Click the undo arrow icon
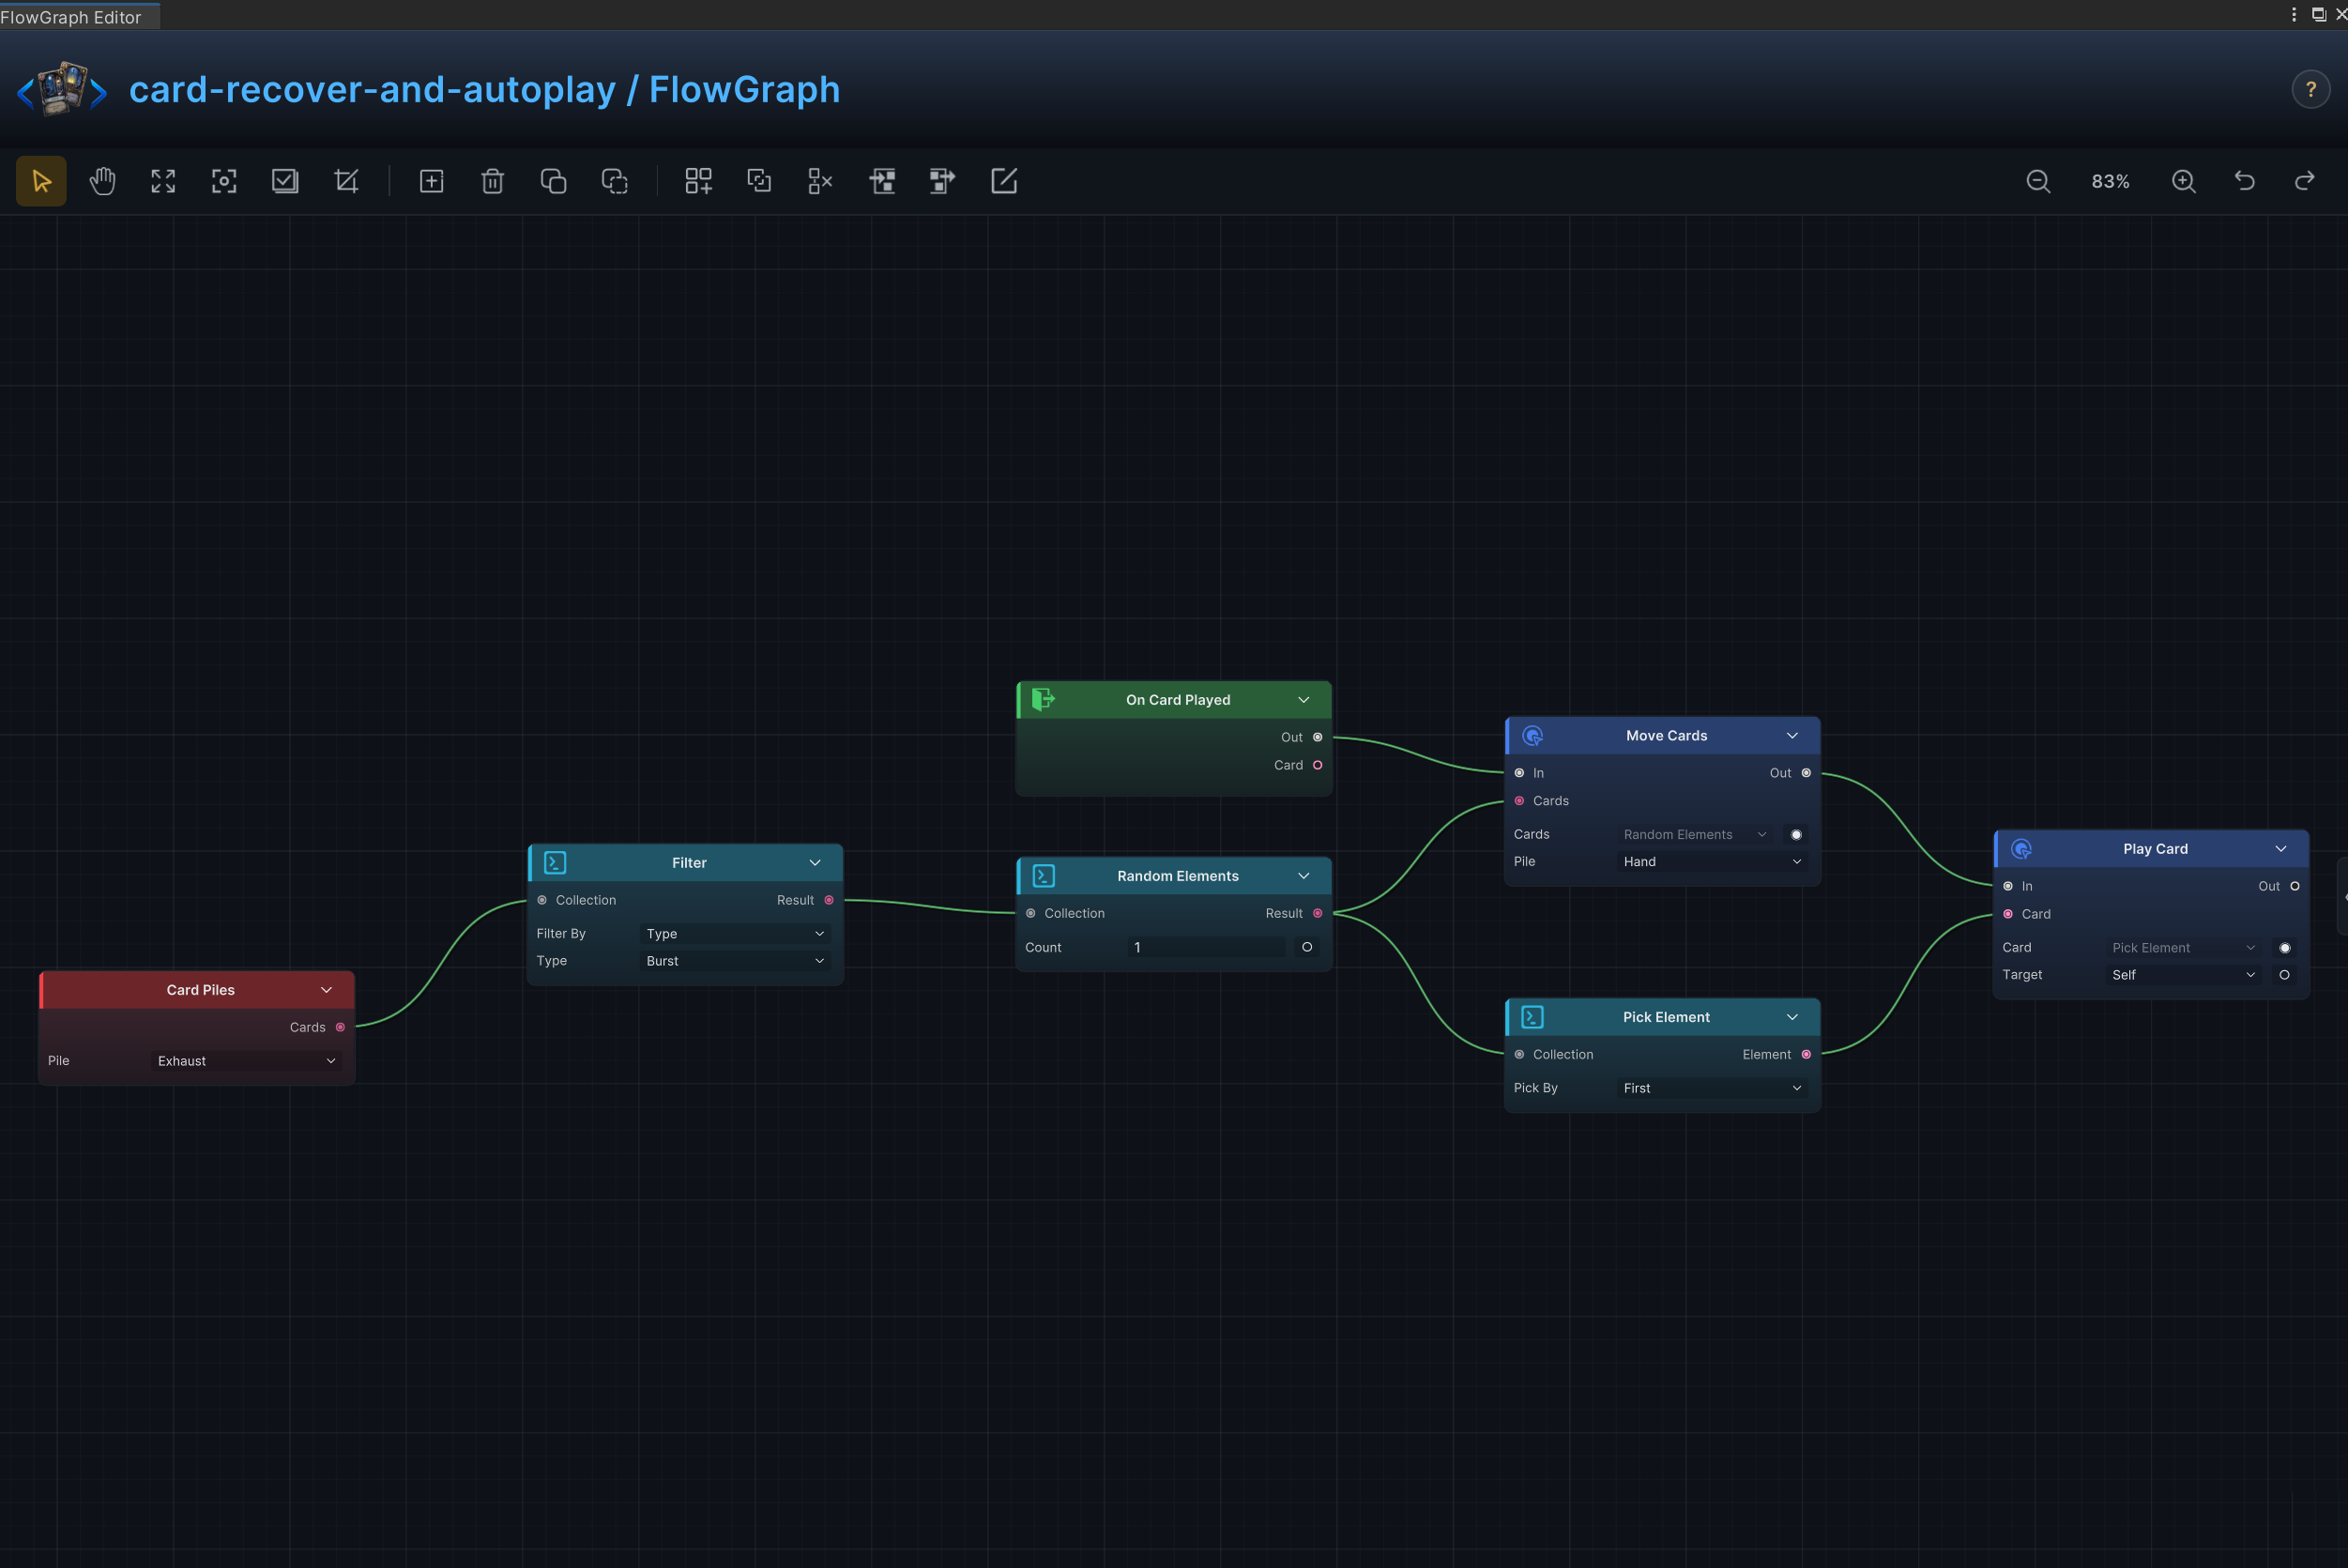Screen dimensions: 2348x1568 click(2245, 181)
